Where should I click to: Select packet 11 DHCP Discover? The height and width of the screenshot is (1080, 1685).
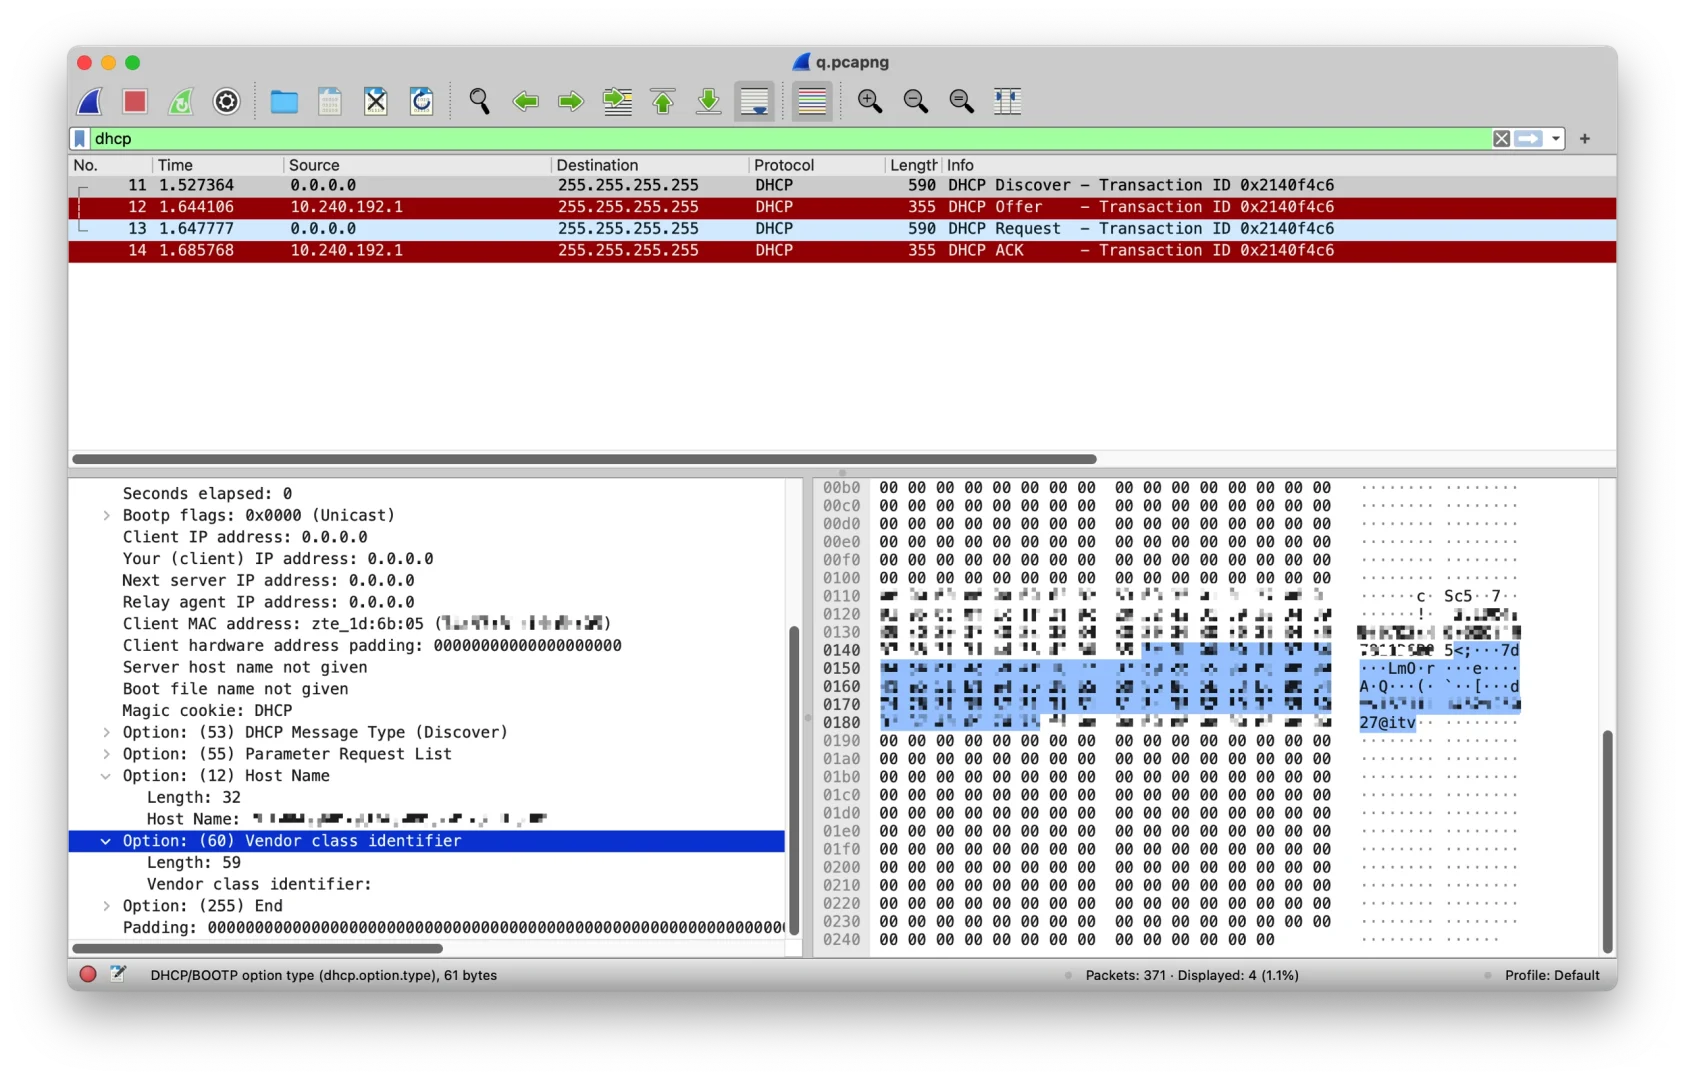pos(842,185)
